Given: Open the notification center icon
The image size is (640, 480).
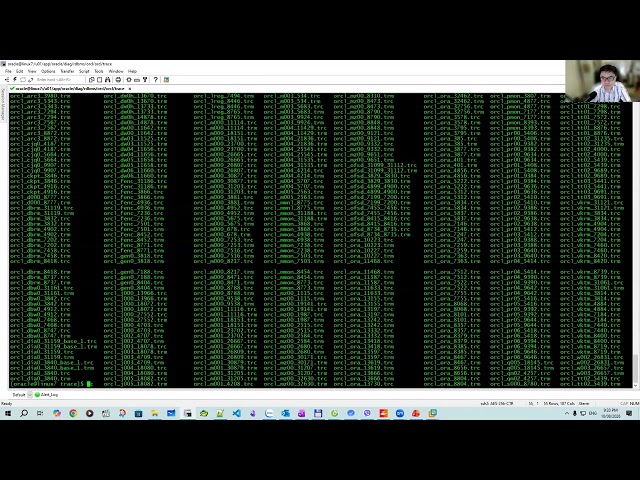Looking at the screenshot, I should [x=629, y=413].
